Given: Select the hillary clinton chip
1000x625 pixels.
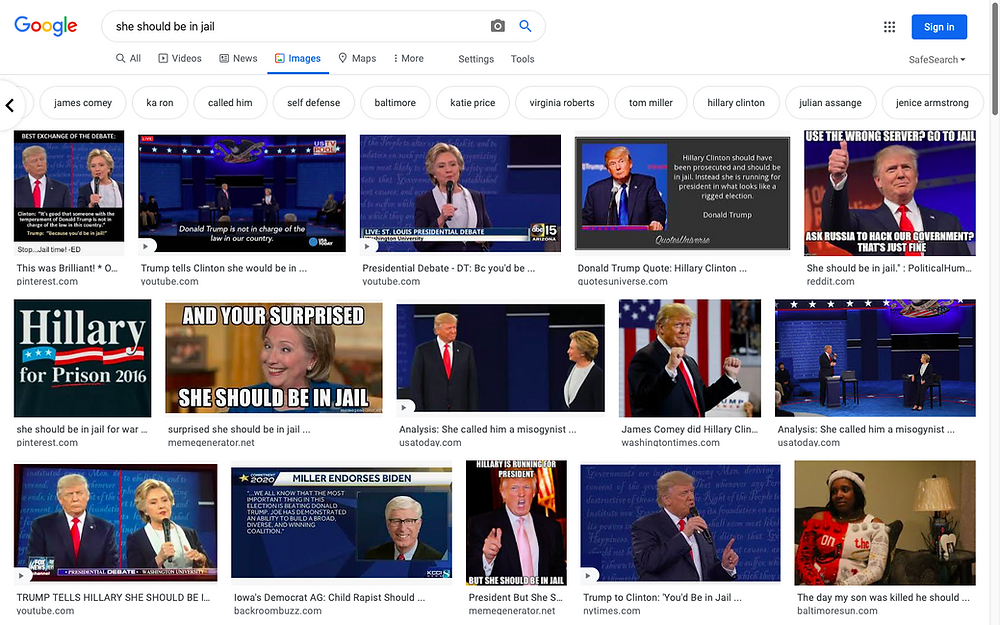Looking at the screenshot, I should point(736,103).
